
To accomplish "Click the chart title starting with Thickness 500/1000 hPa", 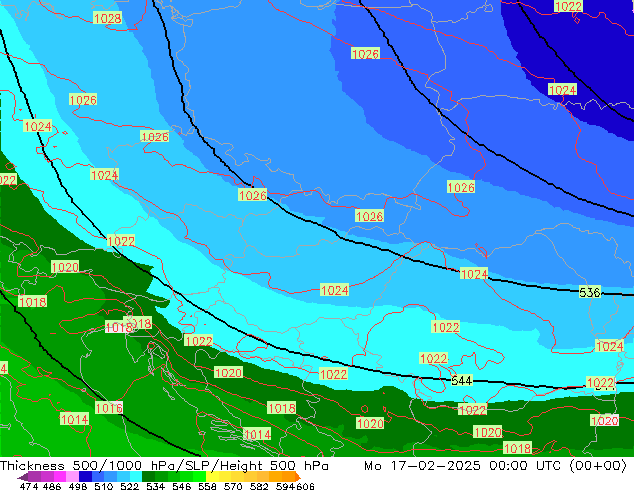I will coord(164,465).
